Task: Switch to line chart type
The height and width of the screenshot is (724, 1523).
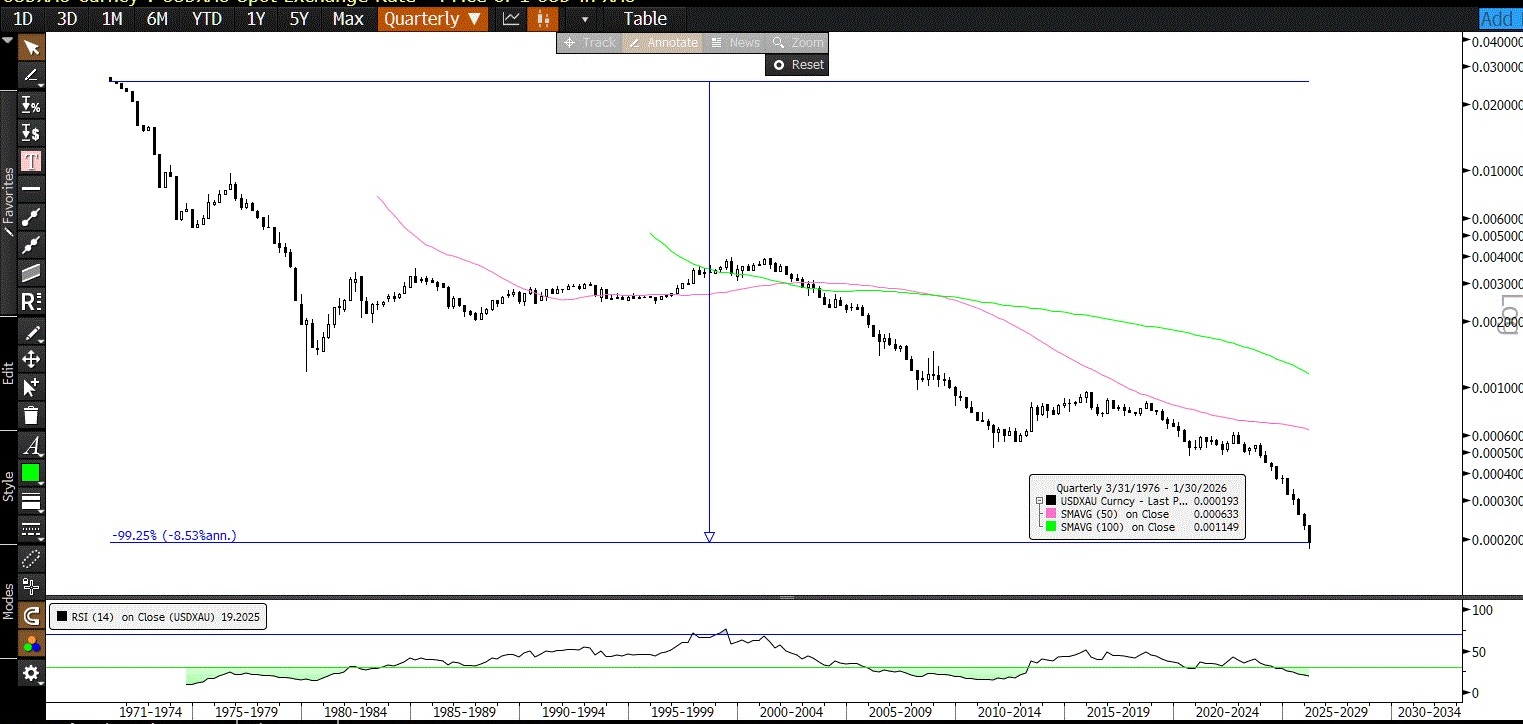Action: [511, 19]
